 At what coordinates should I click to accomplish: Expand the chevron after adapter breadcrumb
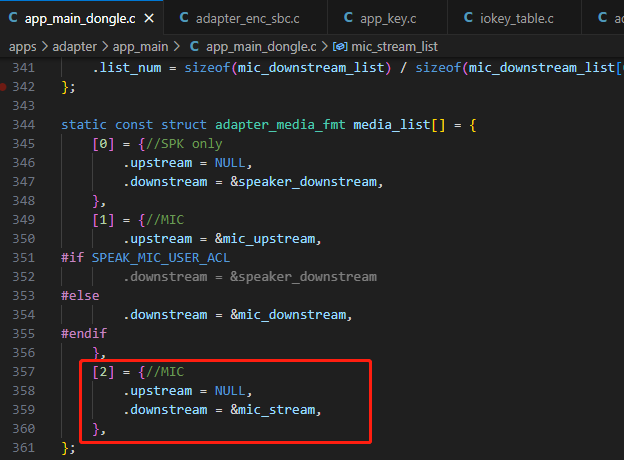[x=105, y=47]
